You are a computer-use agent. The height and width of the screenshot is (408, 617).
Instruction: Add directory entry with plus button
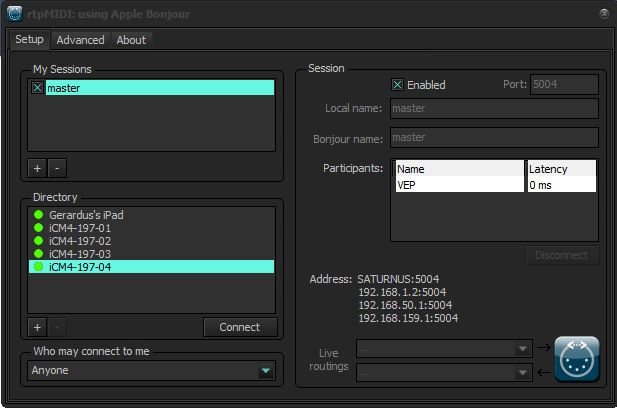37,327
